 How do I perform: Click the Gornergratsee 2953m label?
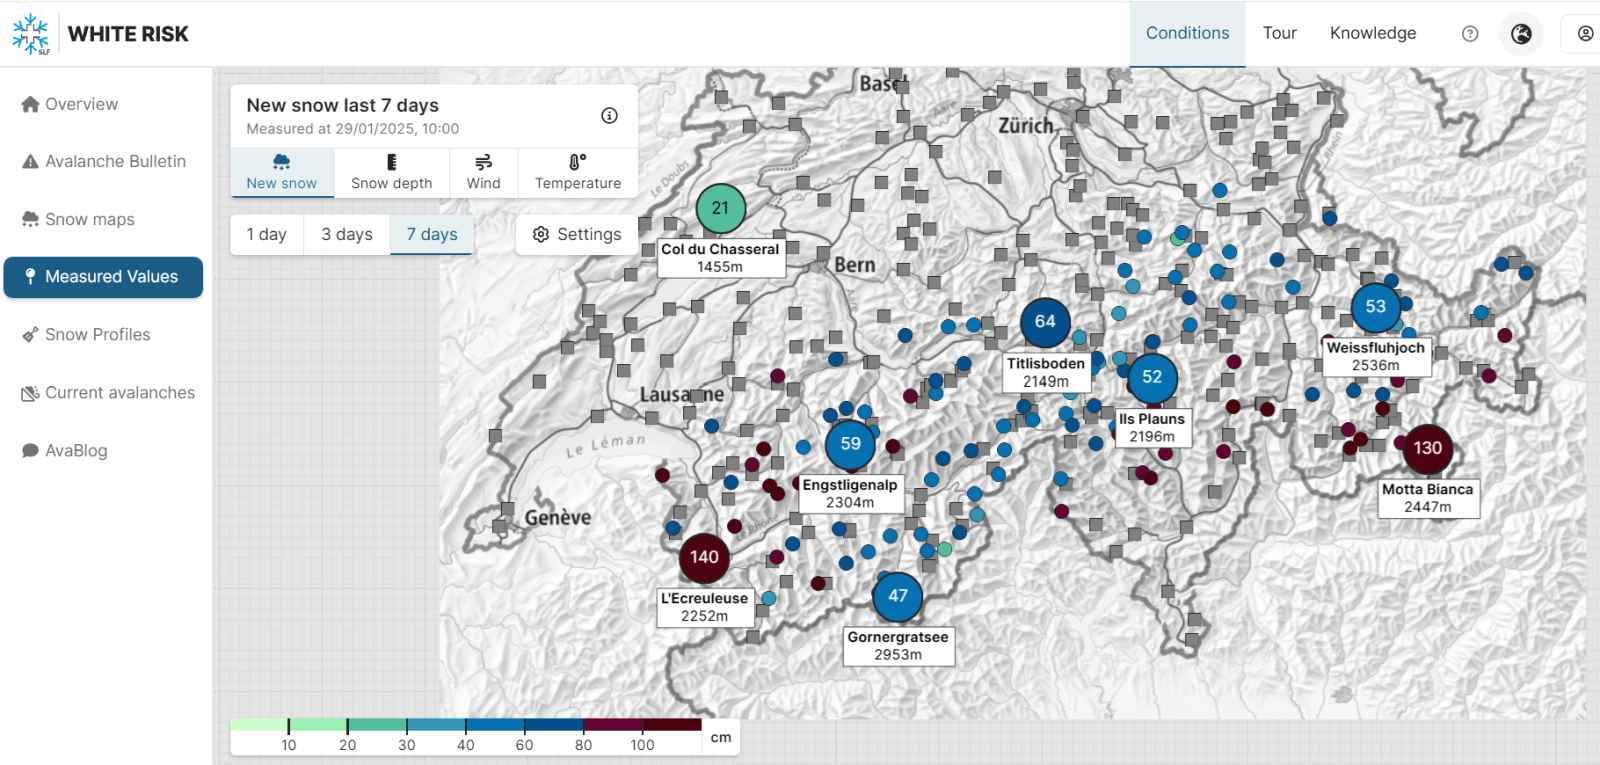pos(898,646)
